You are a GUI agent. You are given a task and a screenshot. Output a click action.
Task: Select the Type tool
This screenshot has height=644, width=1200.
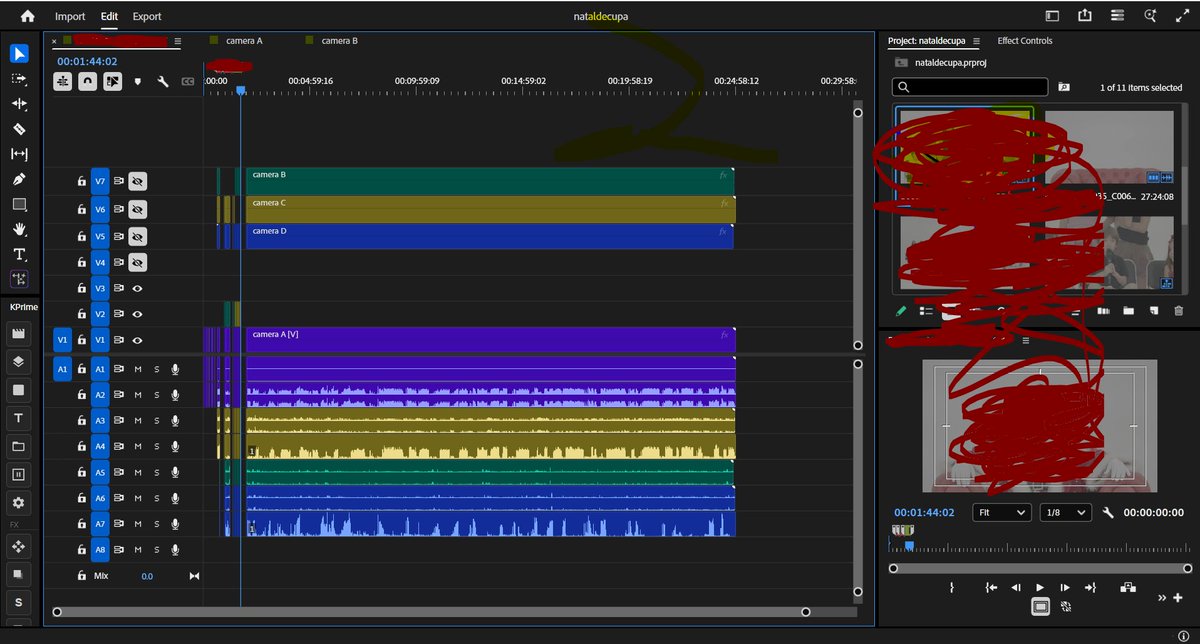click(19, 254)
